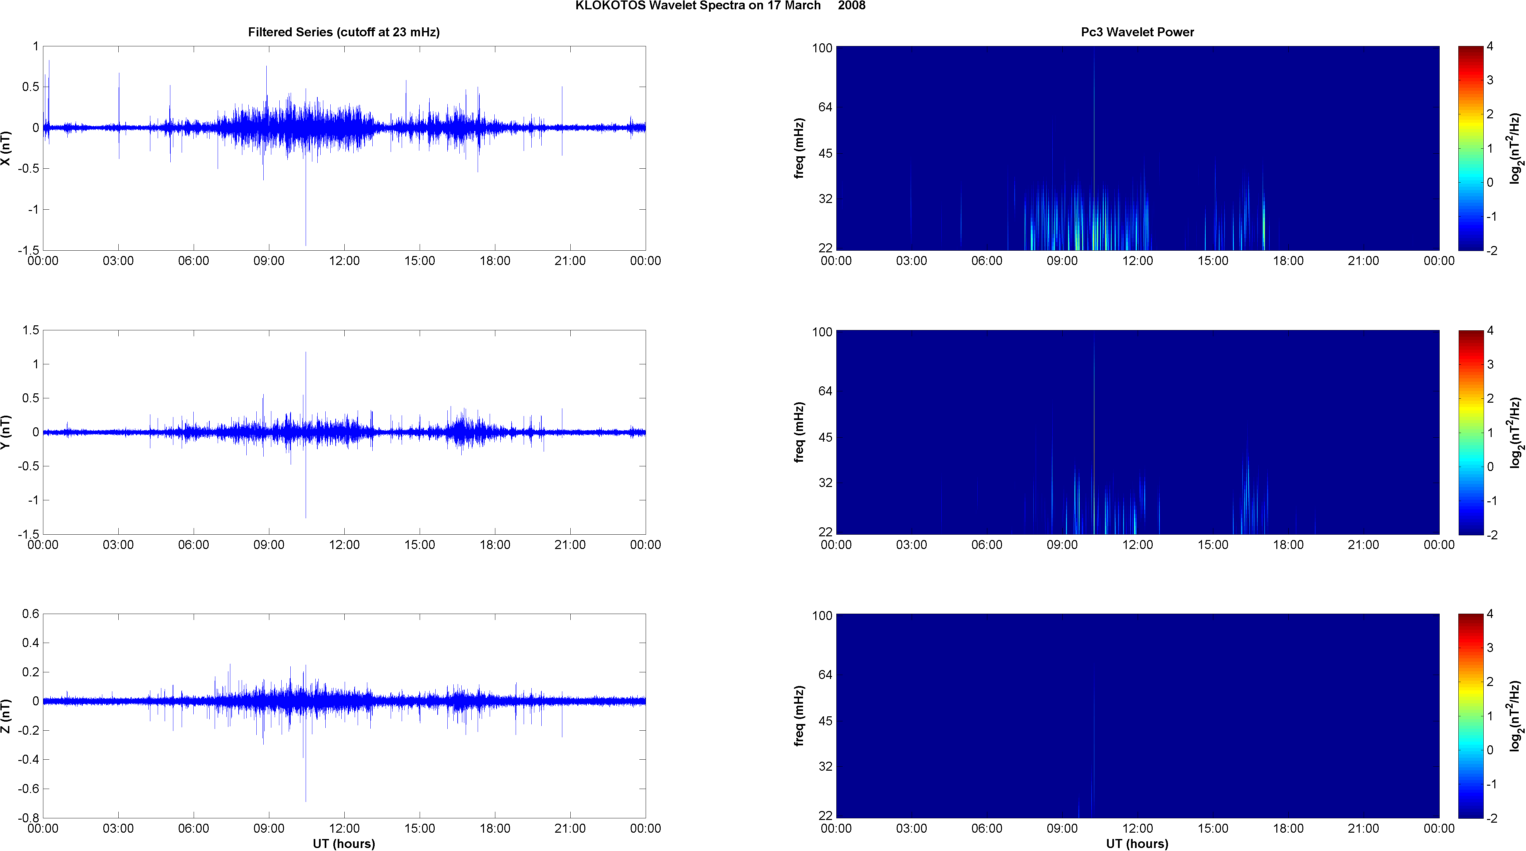Viewport: 1526px width, 851px height.
Task: Click the top Pc3 wavelet power spectrogram
Action: 1137,148
